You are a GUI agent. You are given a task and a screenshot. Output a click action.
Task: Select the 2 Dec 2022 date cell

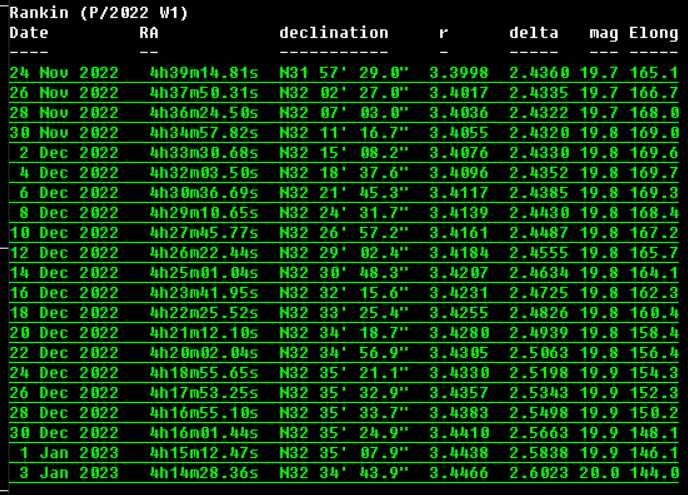coord(69,152)
